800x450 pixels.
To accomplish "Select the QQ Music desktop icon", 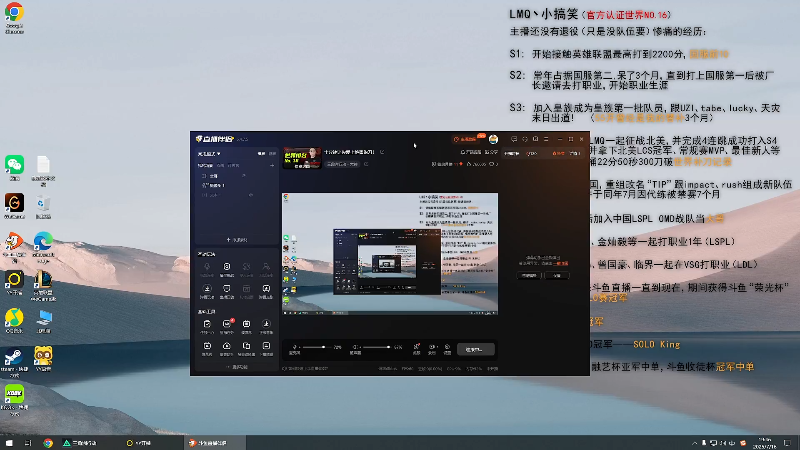I will (x=14, y=318).
